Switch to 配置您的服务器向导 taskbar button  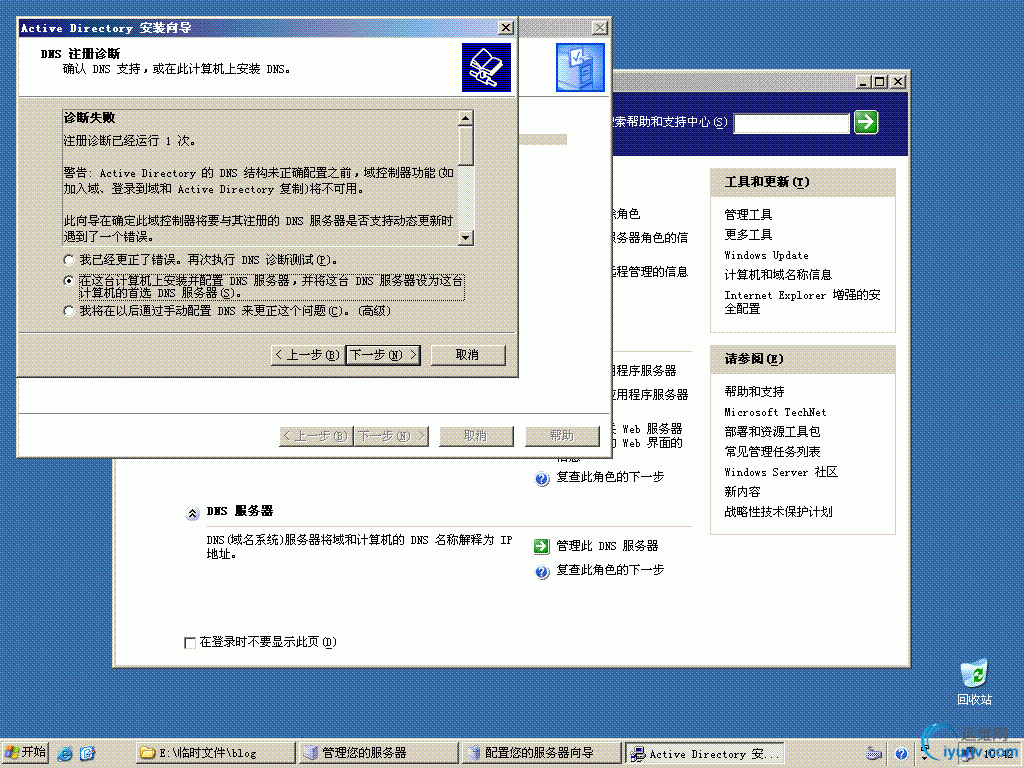pyautogui.click(x=541, y=754)
